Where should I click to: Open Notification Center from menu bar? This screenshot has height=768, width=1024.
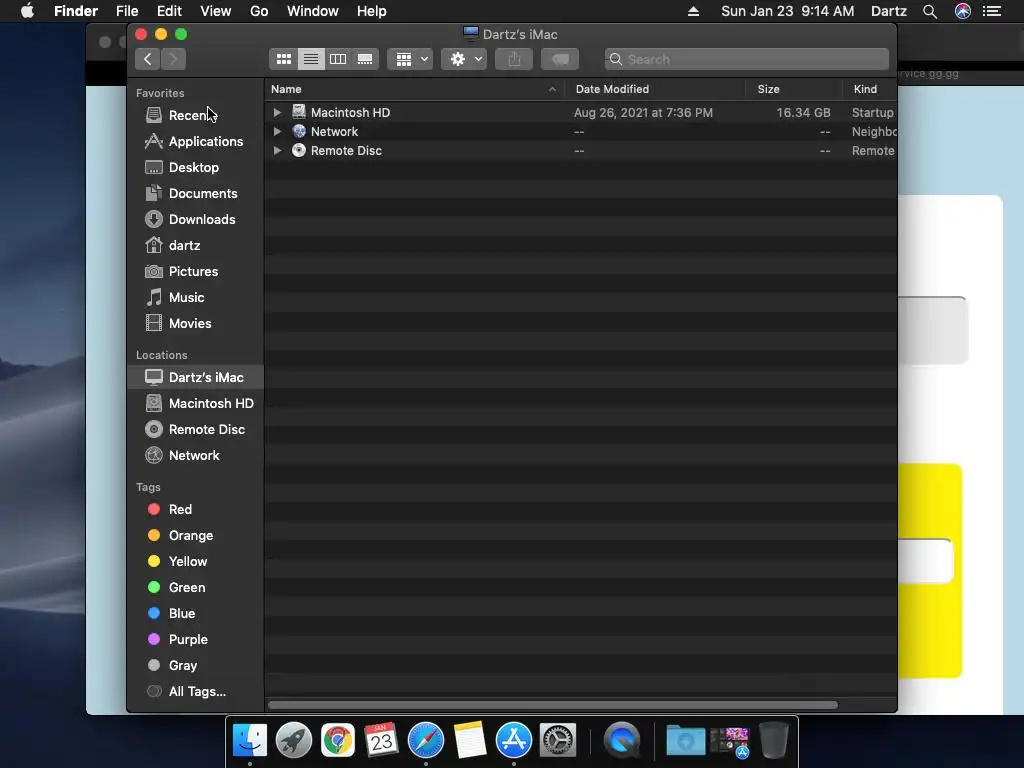(992, 11)
